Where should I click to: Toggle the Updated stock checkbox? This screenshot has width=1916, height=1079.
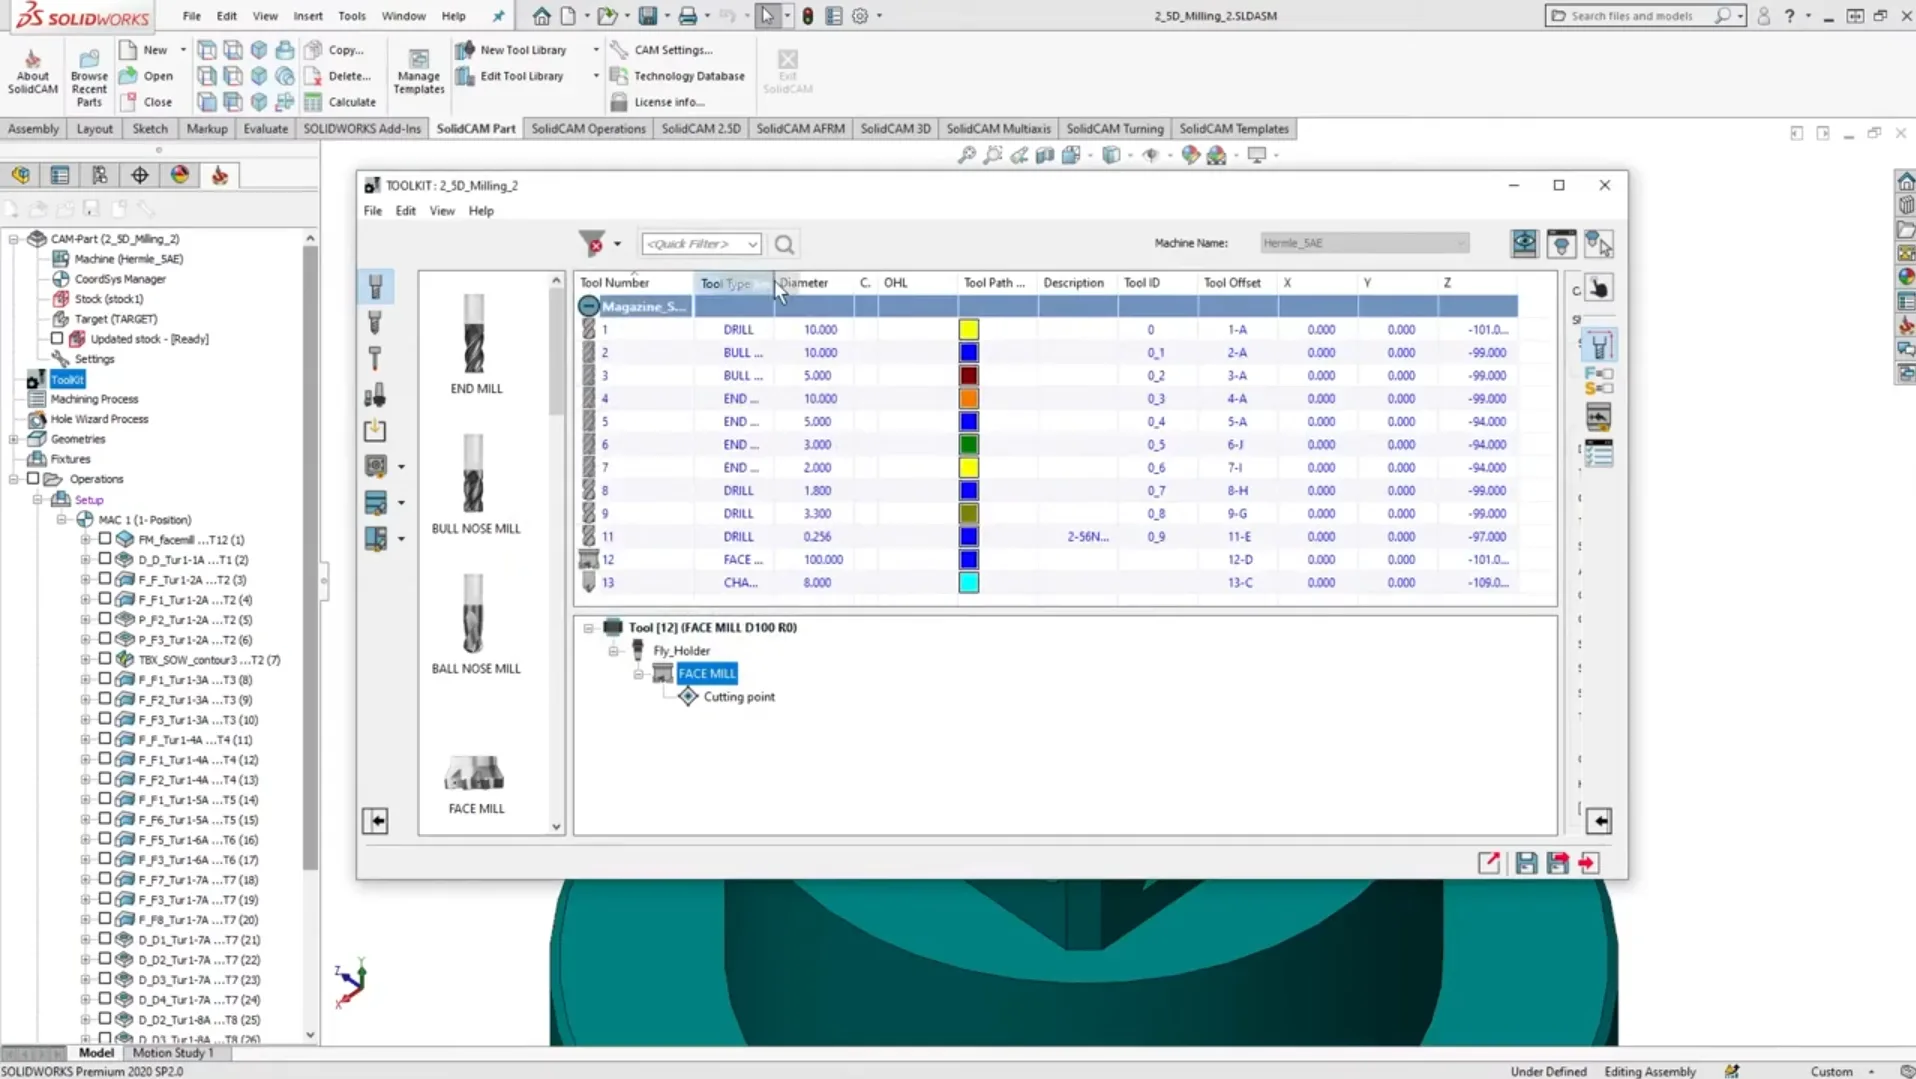tap(58, 339)
